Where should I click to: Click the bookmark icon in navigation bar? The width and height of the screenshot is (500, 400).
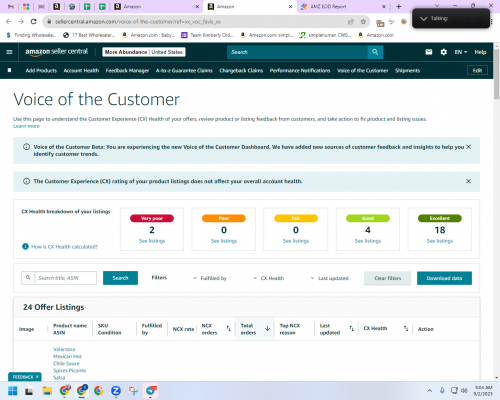click(9, 70)
